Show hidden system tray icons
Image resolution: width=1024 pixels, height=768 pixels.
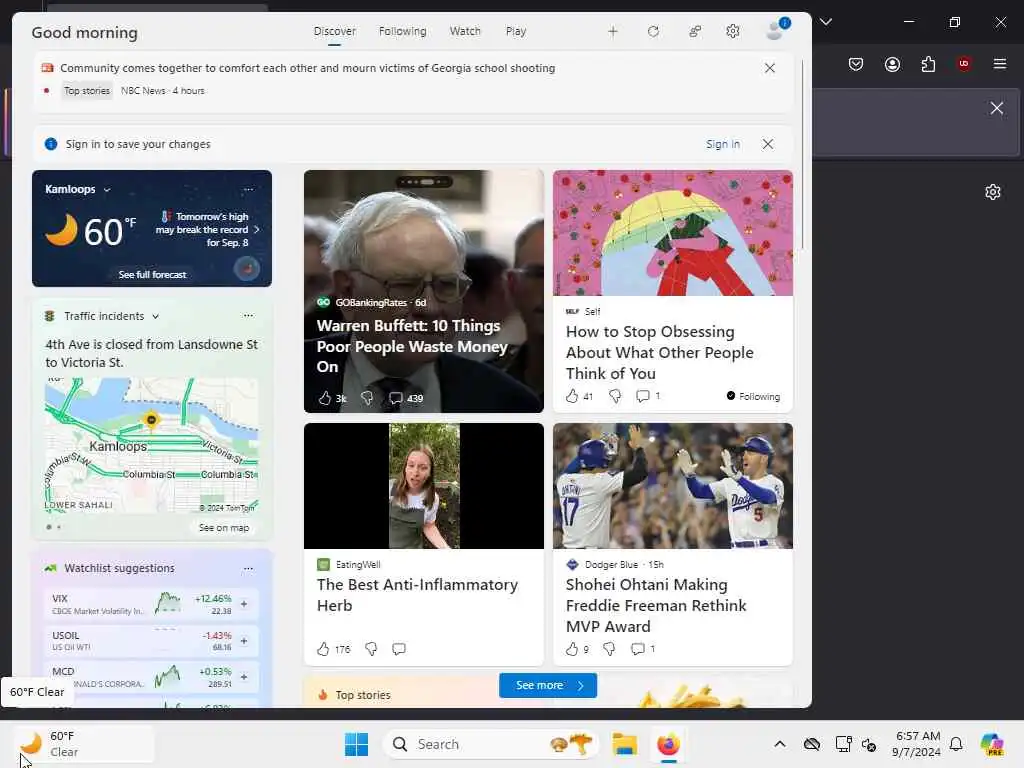780,744
